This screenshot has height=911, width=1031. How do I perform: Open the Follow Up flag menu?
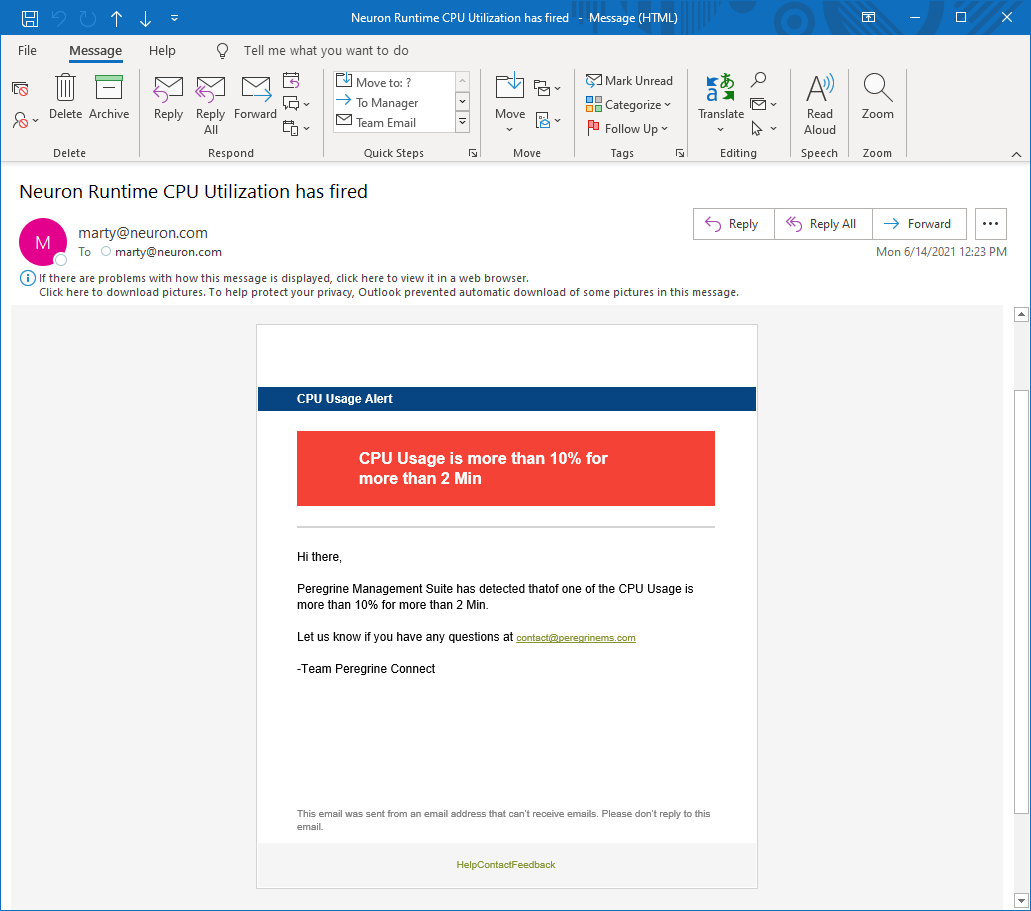[x=627, y=128]
